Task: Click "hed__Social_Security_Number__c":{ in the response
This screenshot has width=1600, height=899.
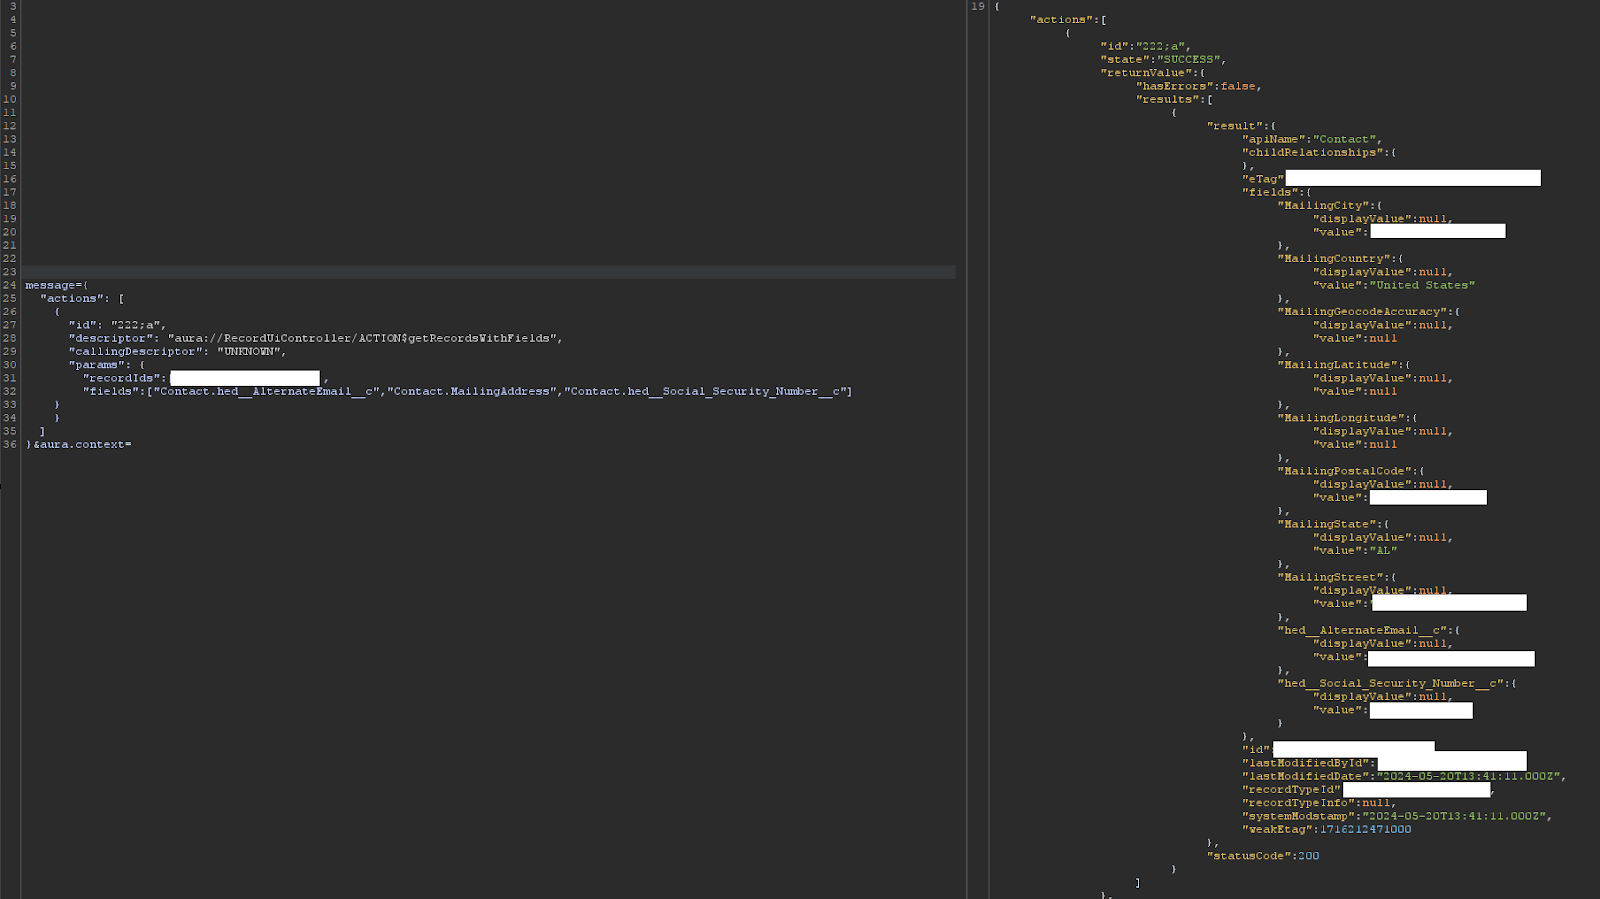Action: pos(1397,683)
